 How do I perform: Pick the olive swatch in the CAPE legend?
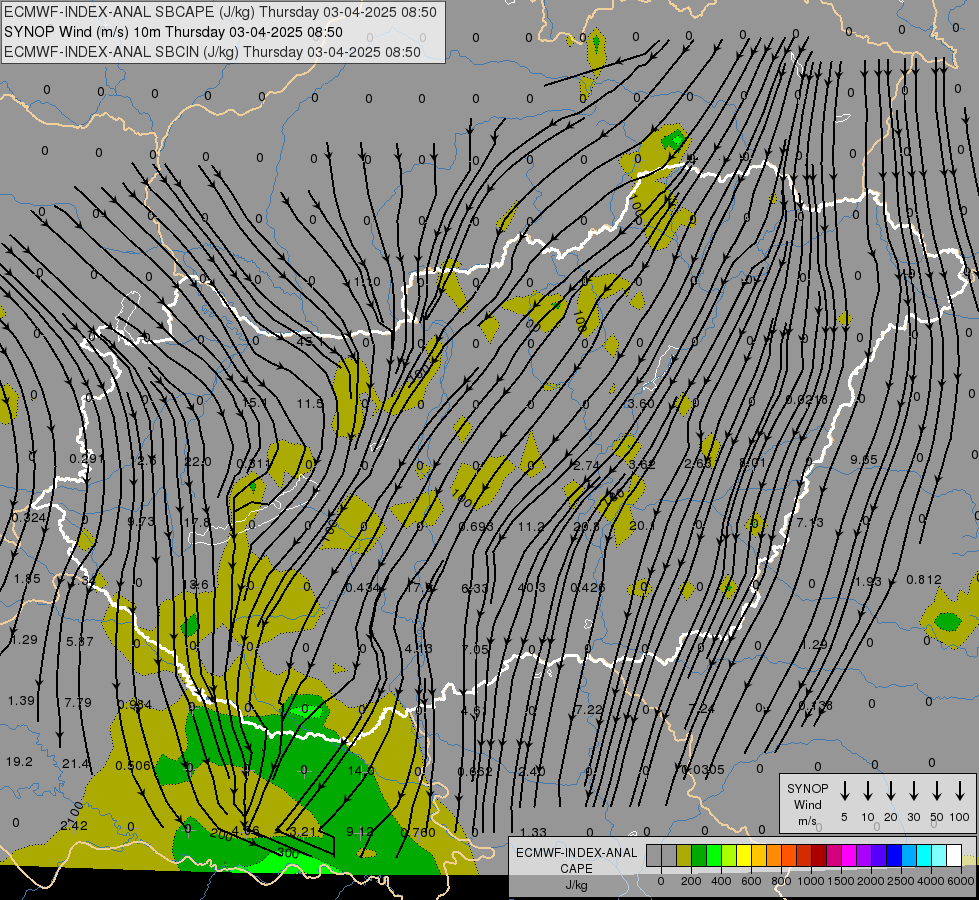(684, 856)
